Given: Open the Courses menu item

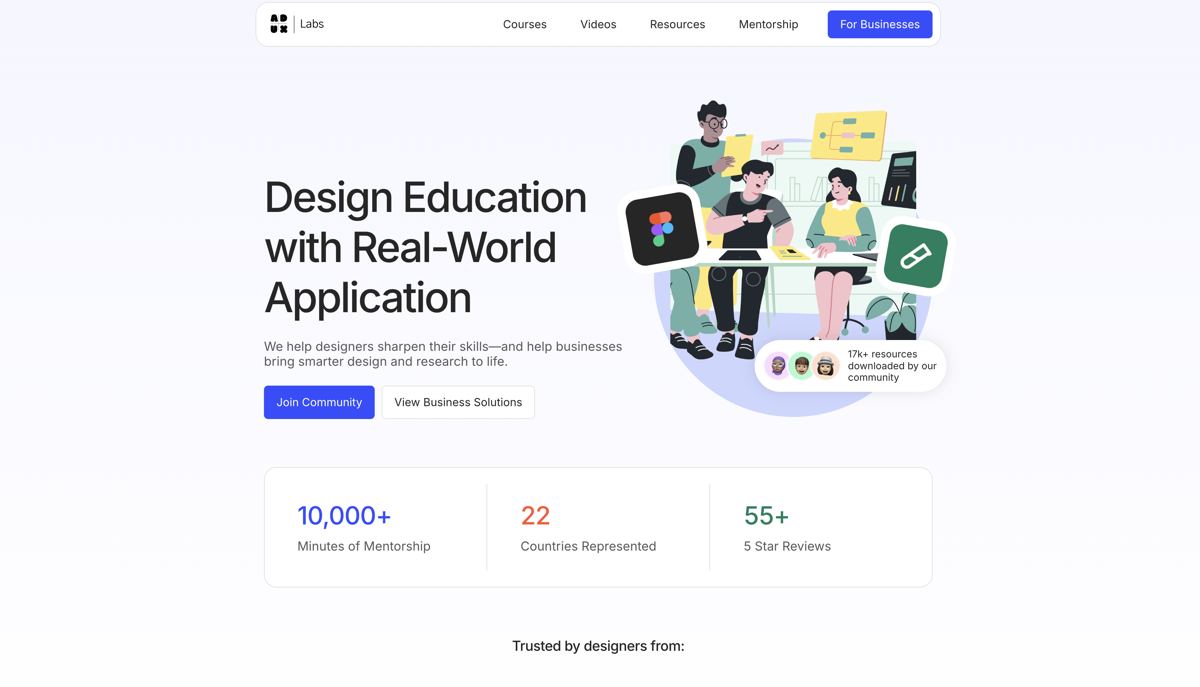Looking at the screenshot, I should point(525,24).
